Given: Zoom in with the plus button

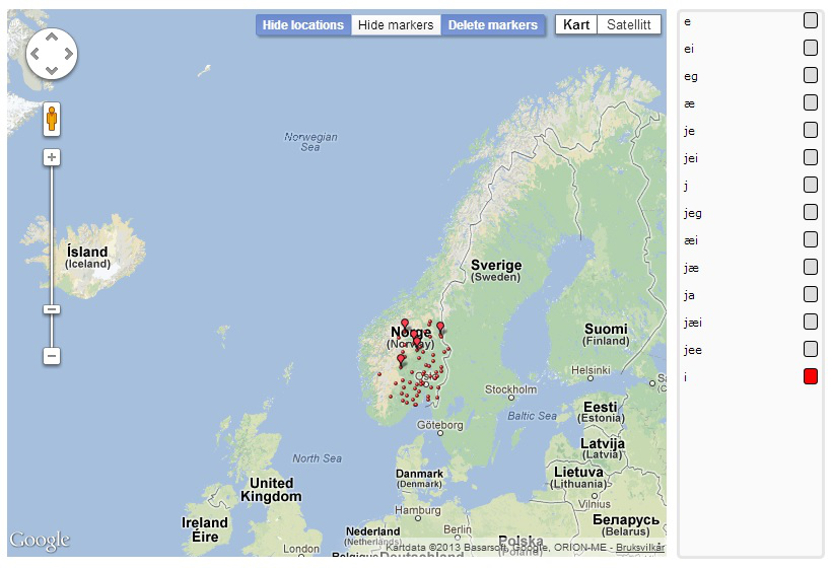Looking at the screenshot, I should (x=52, y=157).
